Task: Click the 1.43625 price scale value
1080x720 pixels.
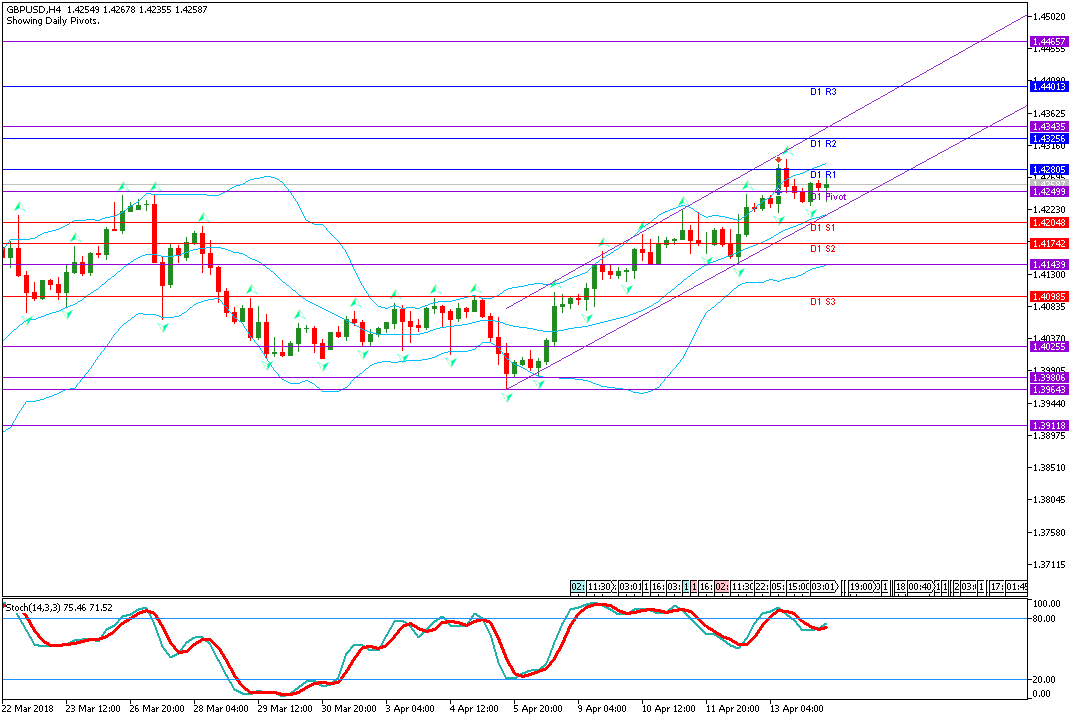Action: [x=1049, y=113]
